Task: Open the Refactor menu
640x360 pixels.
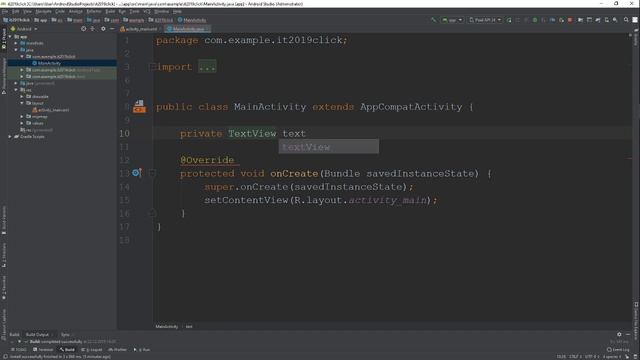Action: pyautogui.click(x=94, y=11)
